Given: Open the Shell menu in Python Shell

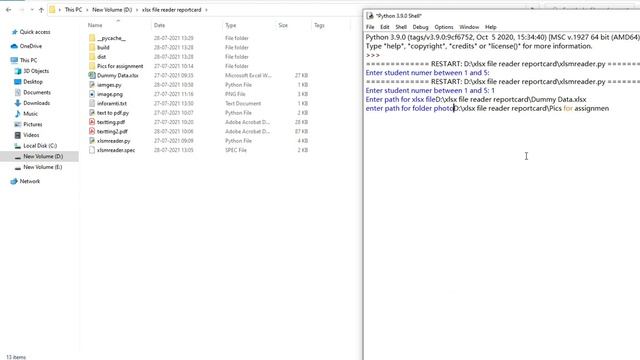Looking at the screenshot, I should click(x=401, y=27).
